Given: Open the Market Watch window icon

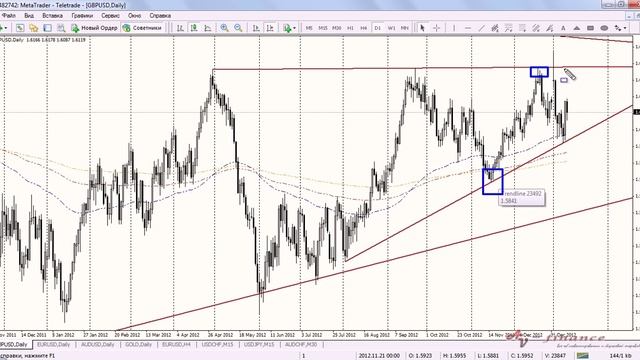Looking at the screenshot, I should pos(20,28).
